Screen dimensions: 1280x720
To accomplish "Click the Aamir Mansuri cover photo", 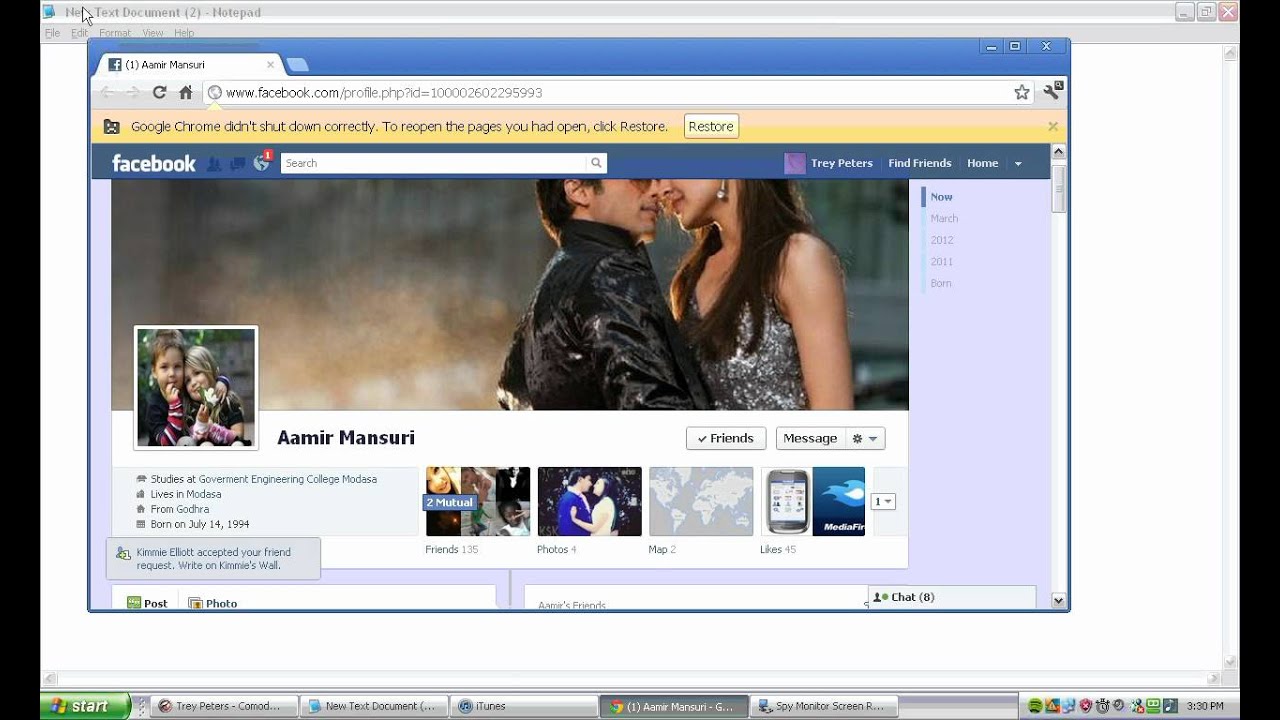I will pos(510,295).
